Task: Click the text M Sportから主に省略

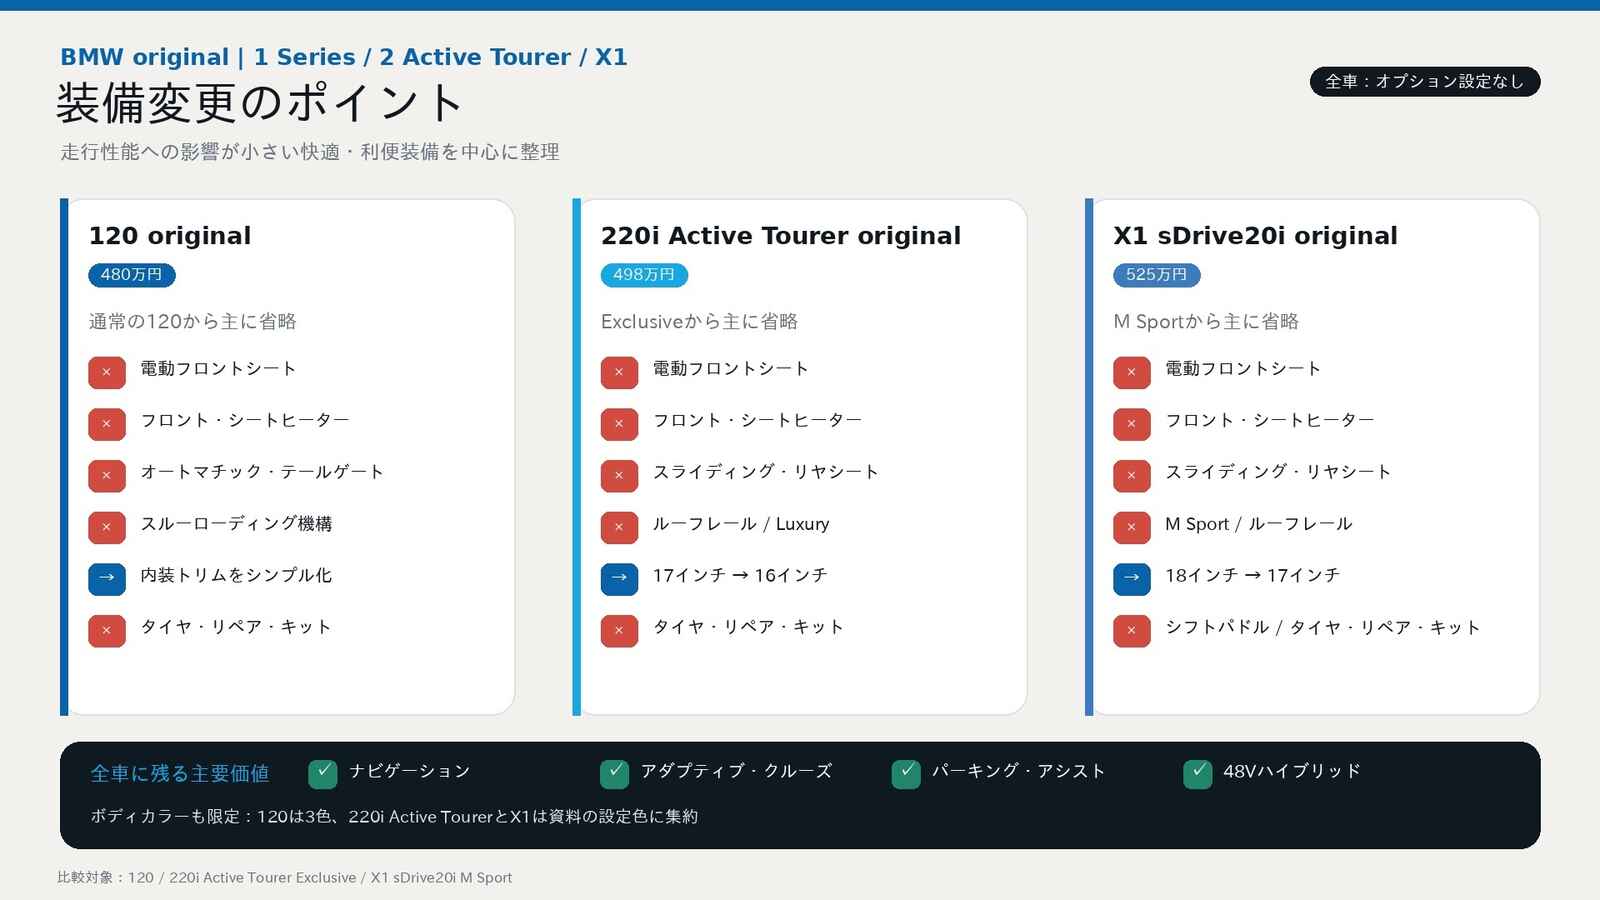Action: 1206,321
